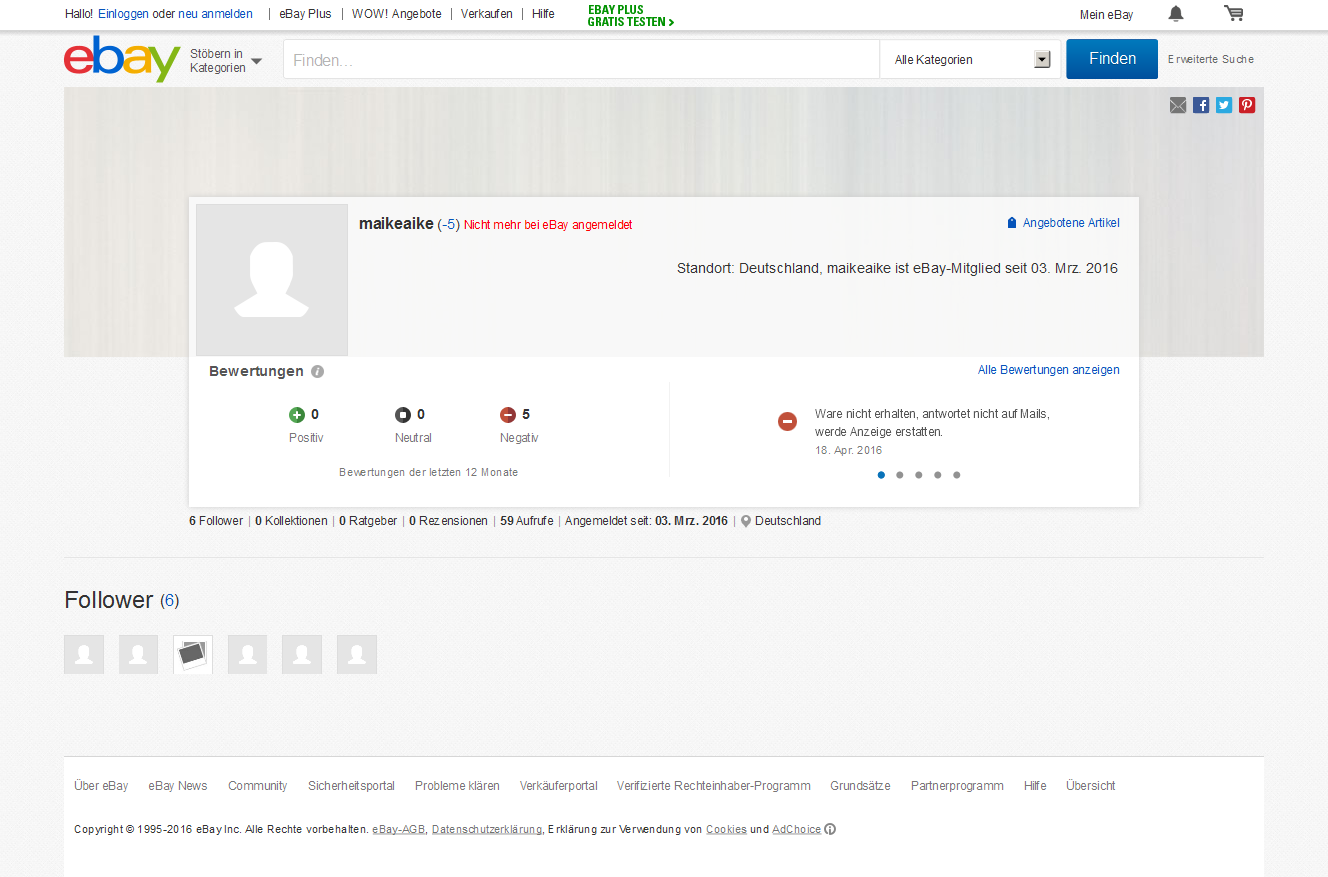Viewport: 1328px width, 877px height.
Task: Open Partnerprogramm footer link
Action: click(x=957, y=786)
